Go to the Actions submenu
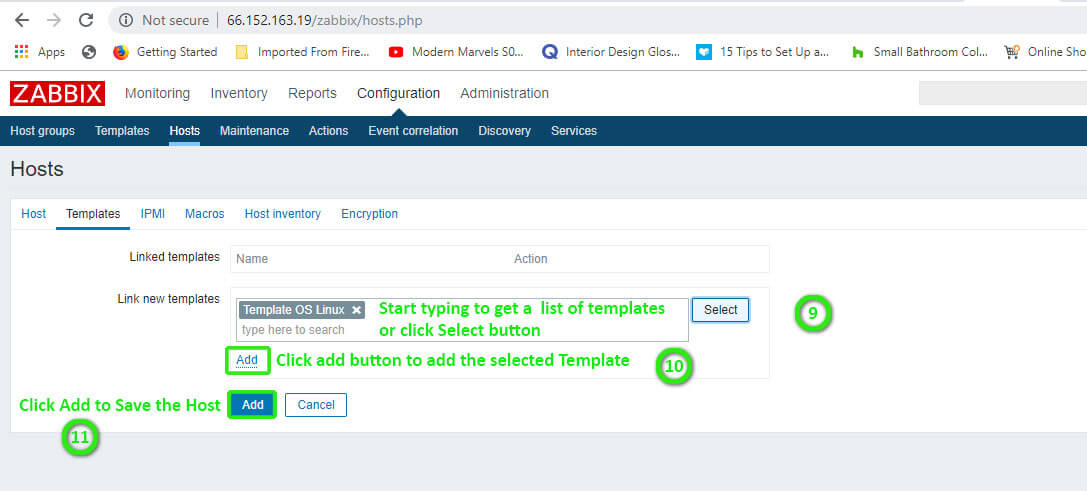 click(329, 131)
